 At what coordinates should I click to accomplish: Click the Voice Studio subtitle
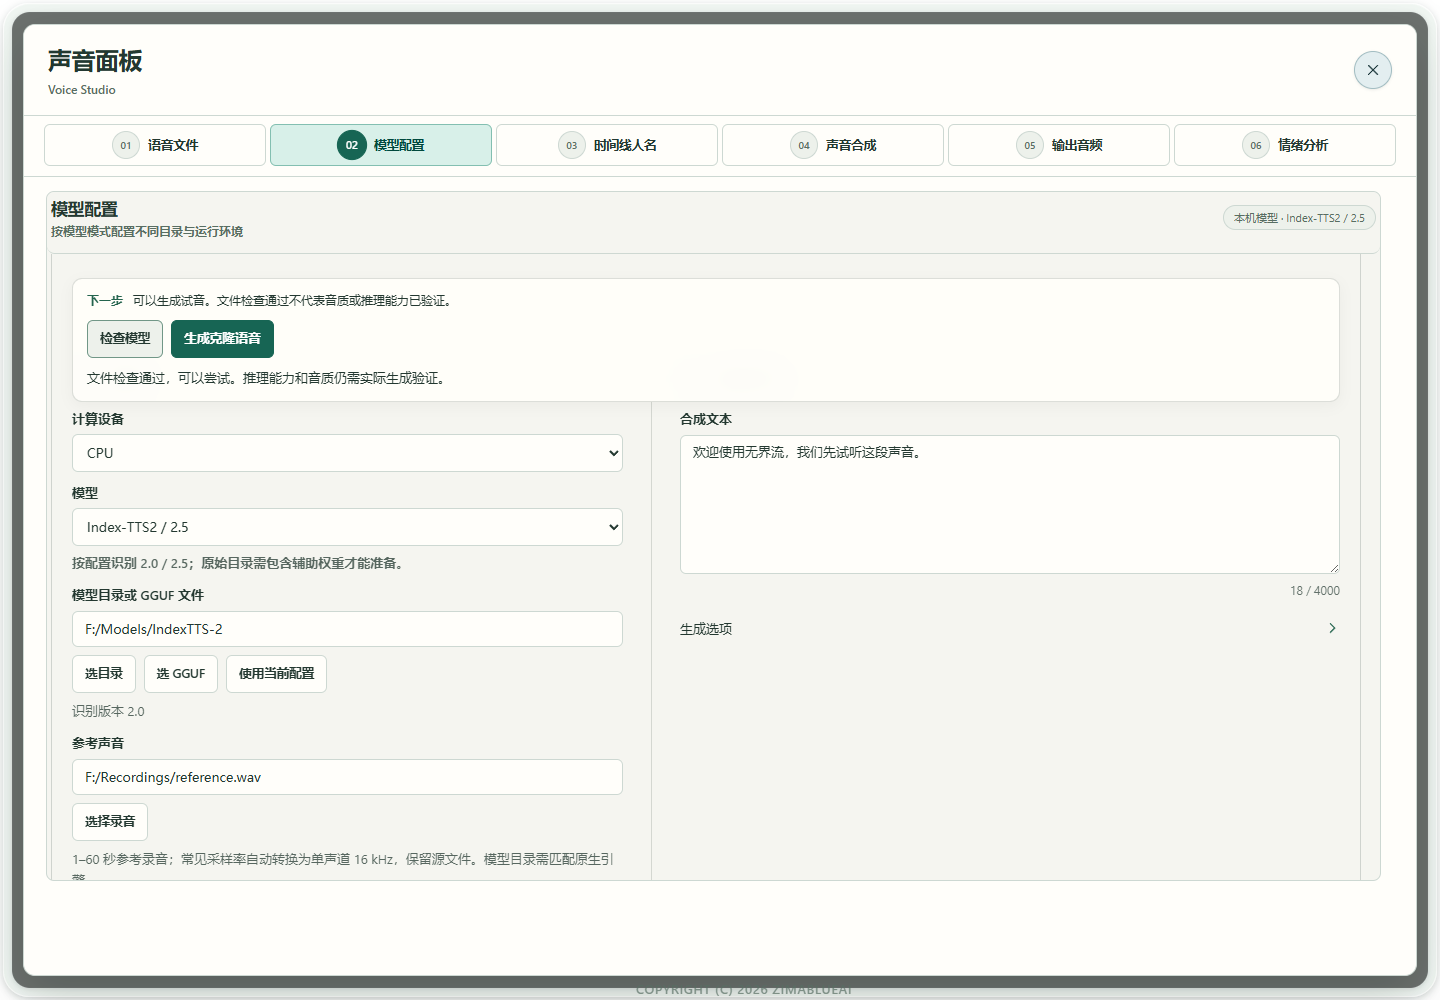coord(82,90)
